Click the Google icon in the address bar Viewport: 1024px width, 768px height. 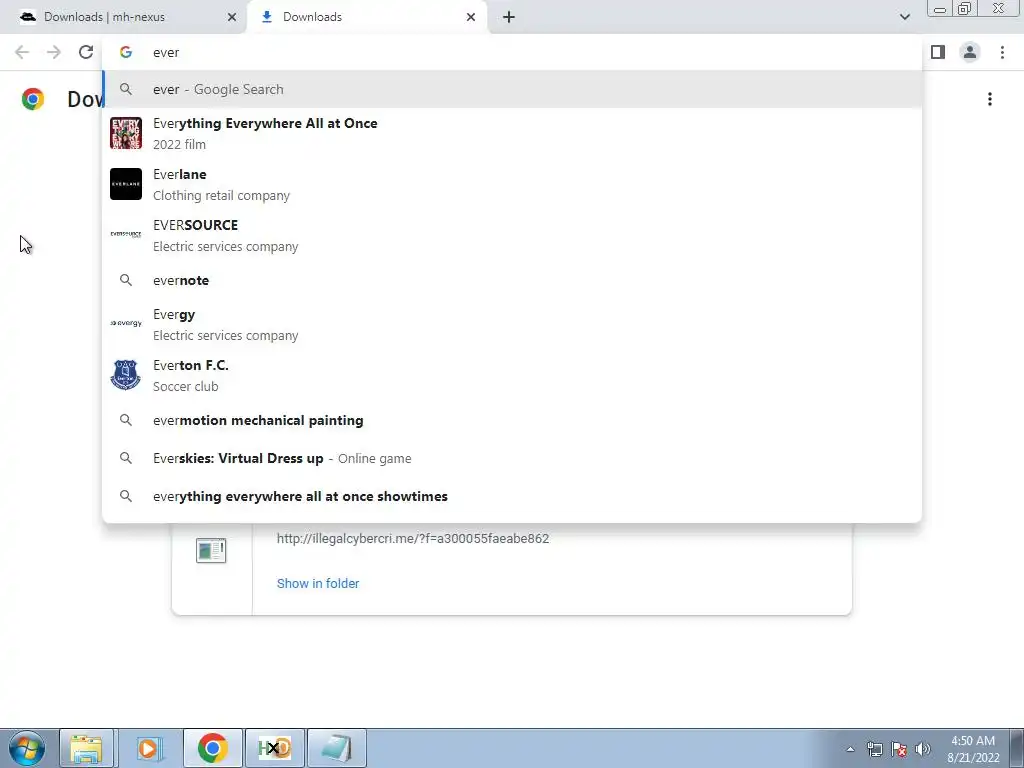pyautogui.click(x=126, y=52)
